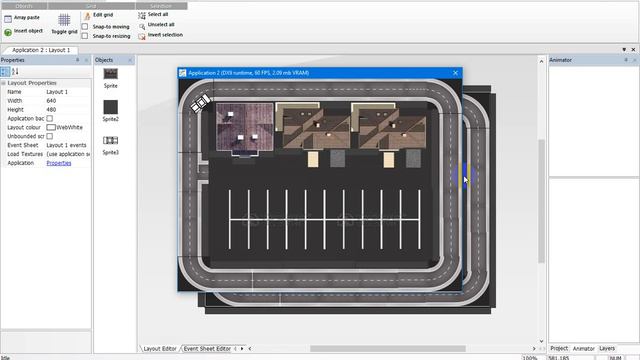Switch to the Application 2 : Layout 1 tab
This screenshot has width=640, height=360.
pyautogui.click(x=41, y=50)
